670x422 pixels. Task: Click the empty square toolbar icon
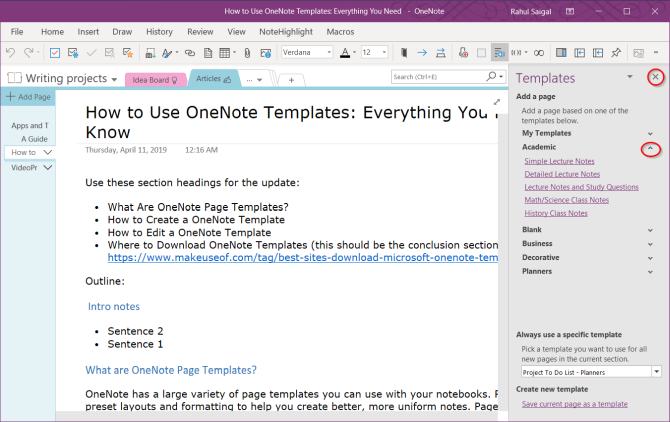tap(481, 53)
